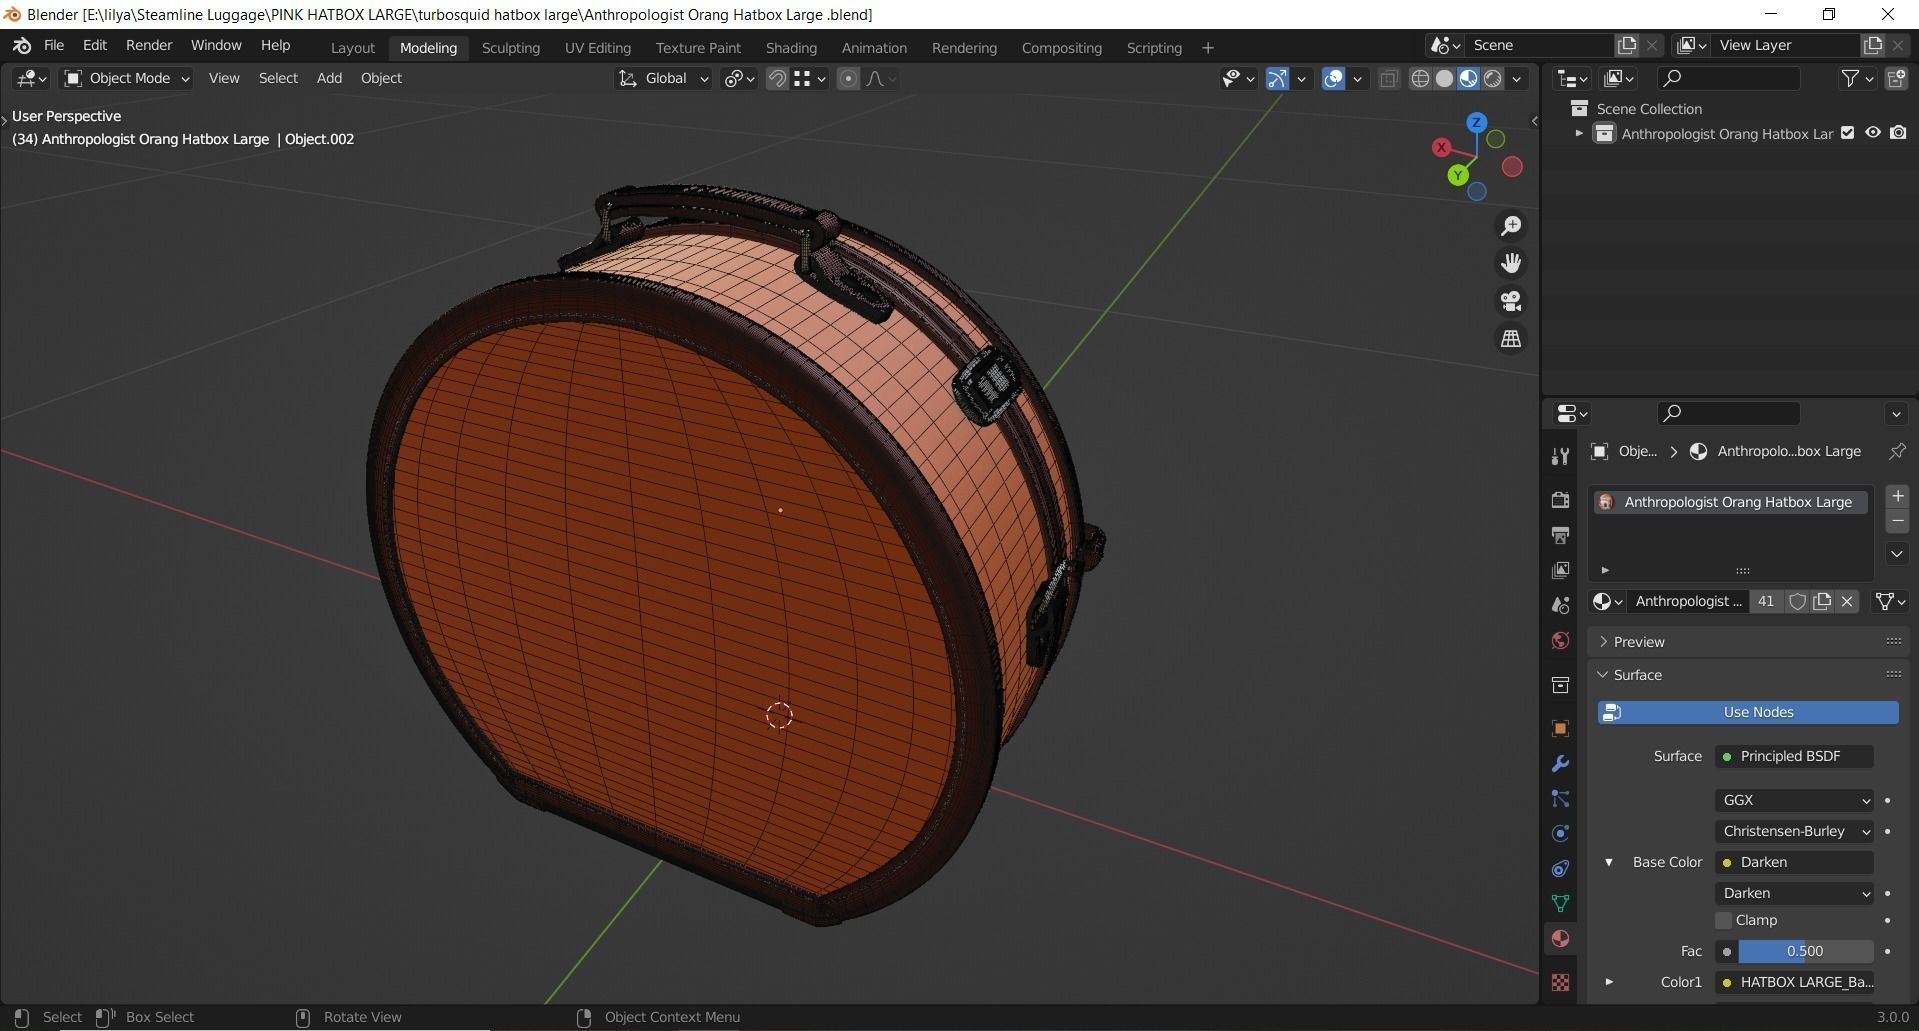
Task: Switch to the Sculpting workspace tab
Action: pos(510,48)
